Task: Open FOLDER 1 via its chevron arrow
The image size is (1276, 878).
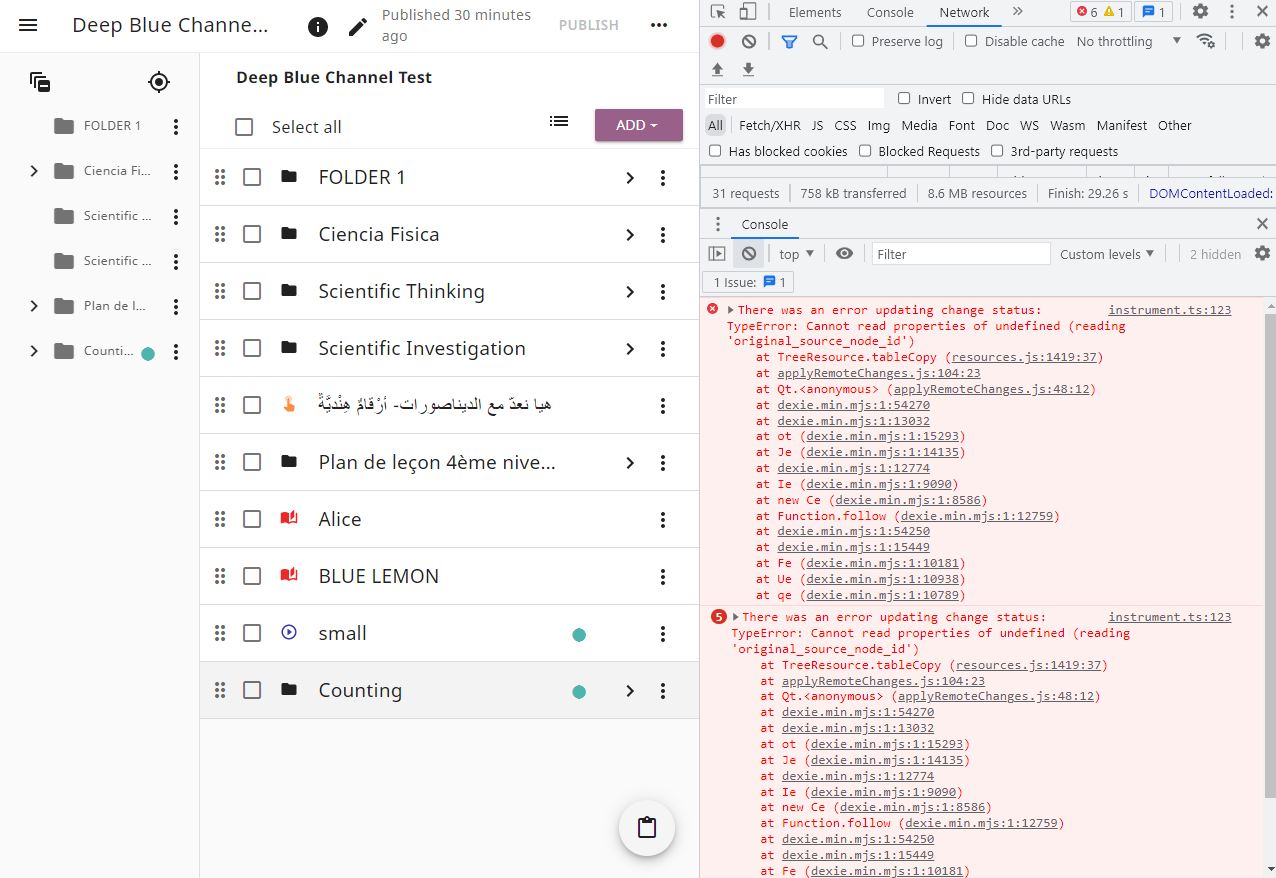Action: 630,177
